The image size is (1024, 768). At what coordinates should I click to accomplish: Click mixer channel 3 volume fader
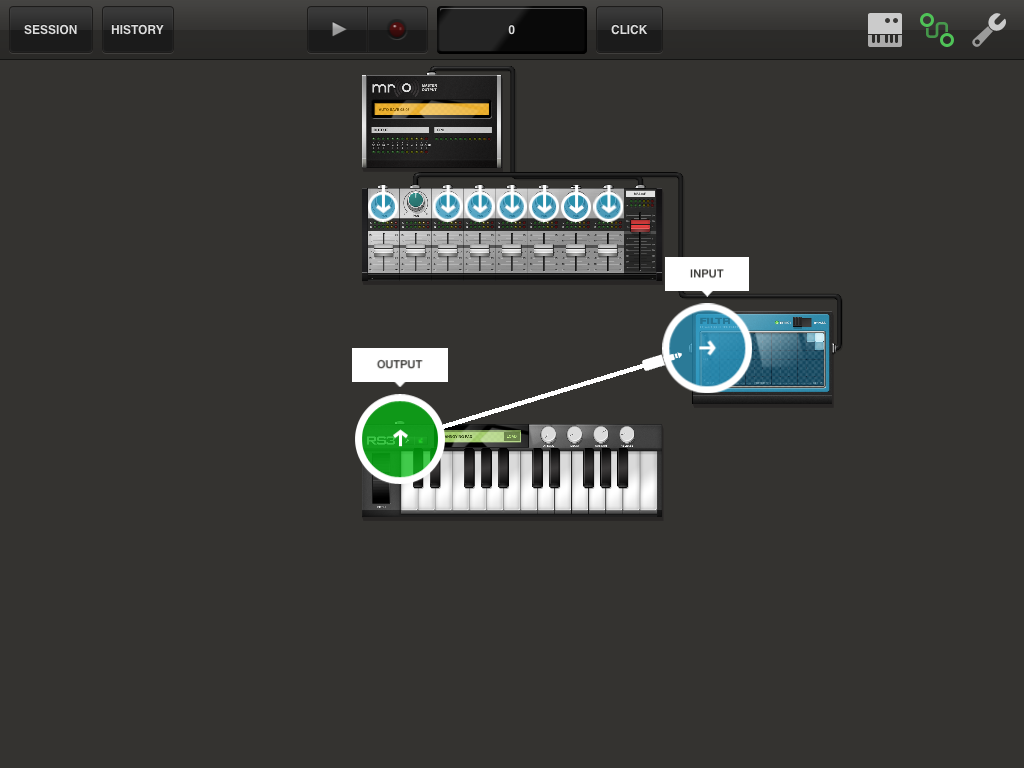click(x=447, y=251)
